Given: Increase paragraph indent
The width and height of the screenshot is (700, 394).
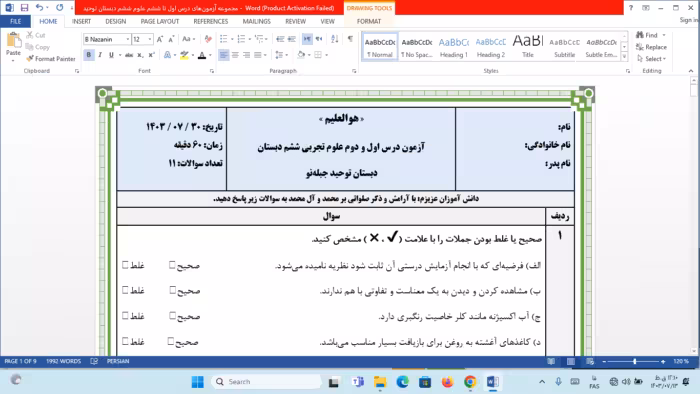Looking at the screenshot, I should 292,39.
